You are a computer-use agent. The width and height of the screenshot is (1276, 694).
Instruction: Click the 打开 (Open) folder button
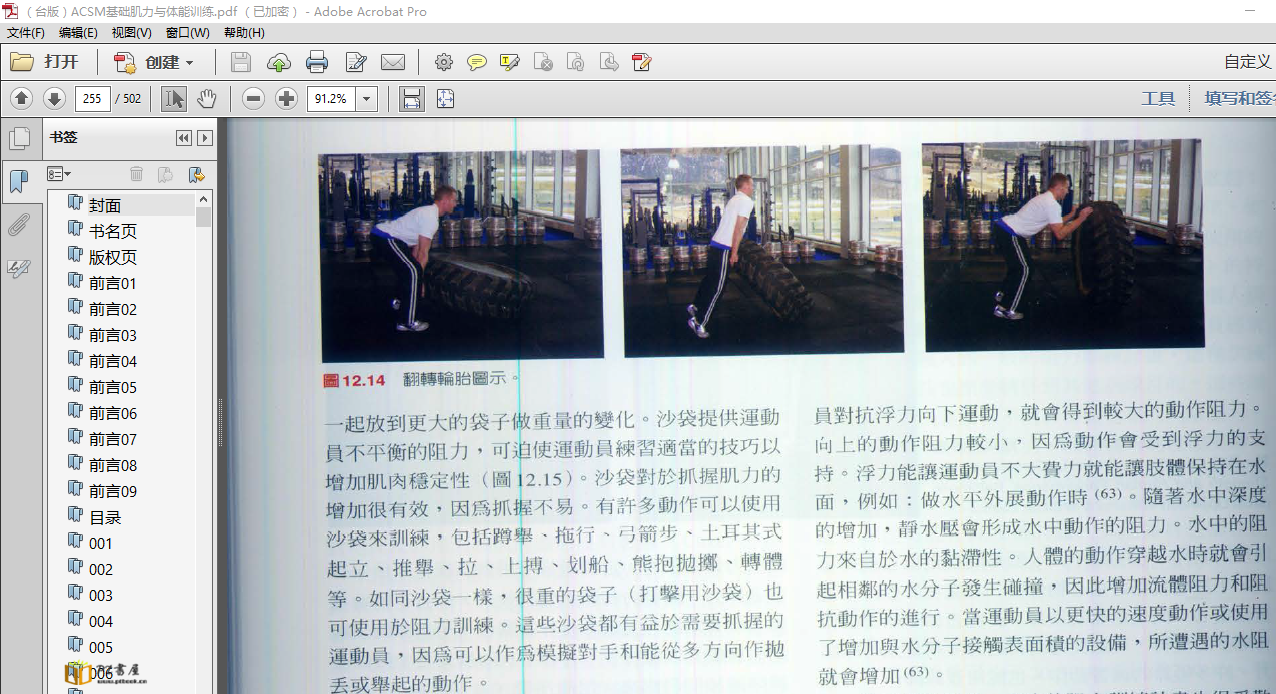44,62
